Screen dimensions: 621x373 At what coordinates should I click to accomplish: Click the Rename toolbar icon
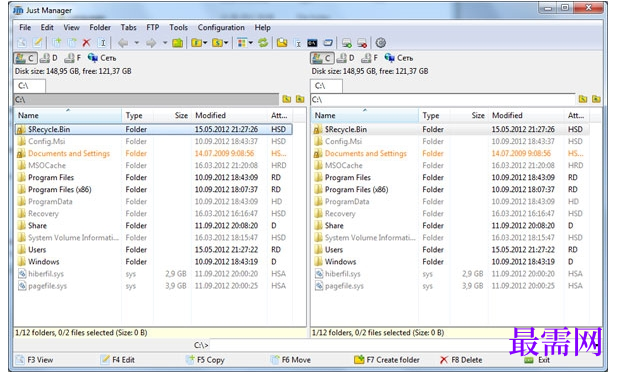pos(102,43)
